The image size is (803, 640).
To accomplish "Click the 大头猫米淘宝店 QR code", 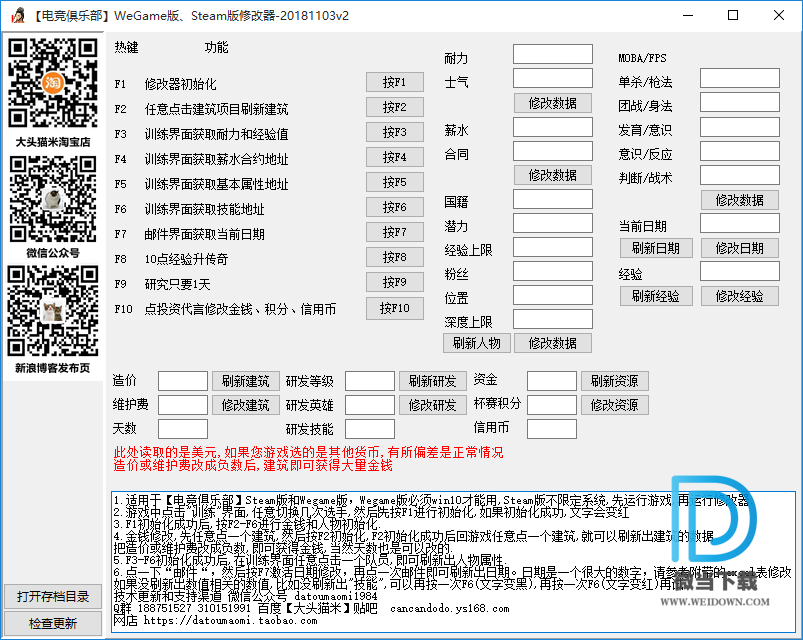I will tap(53, 83).
